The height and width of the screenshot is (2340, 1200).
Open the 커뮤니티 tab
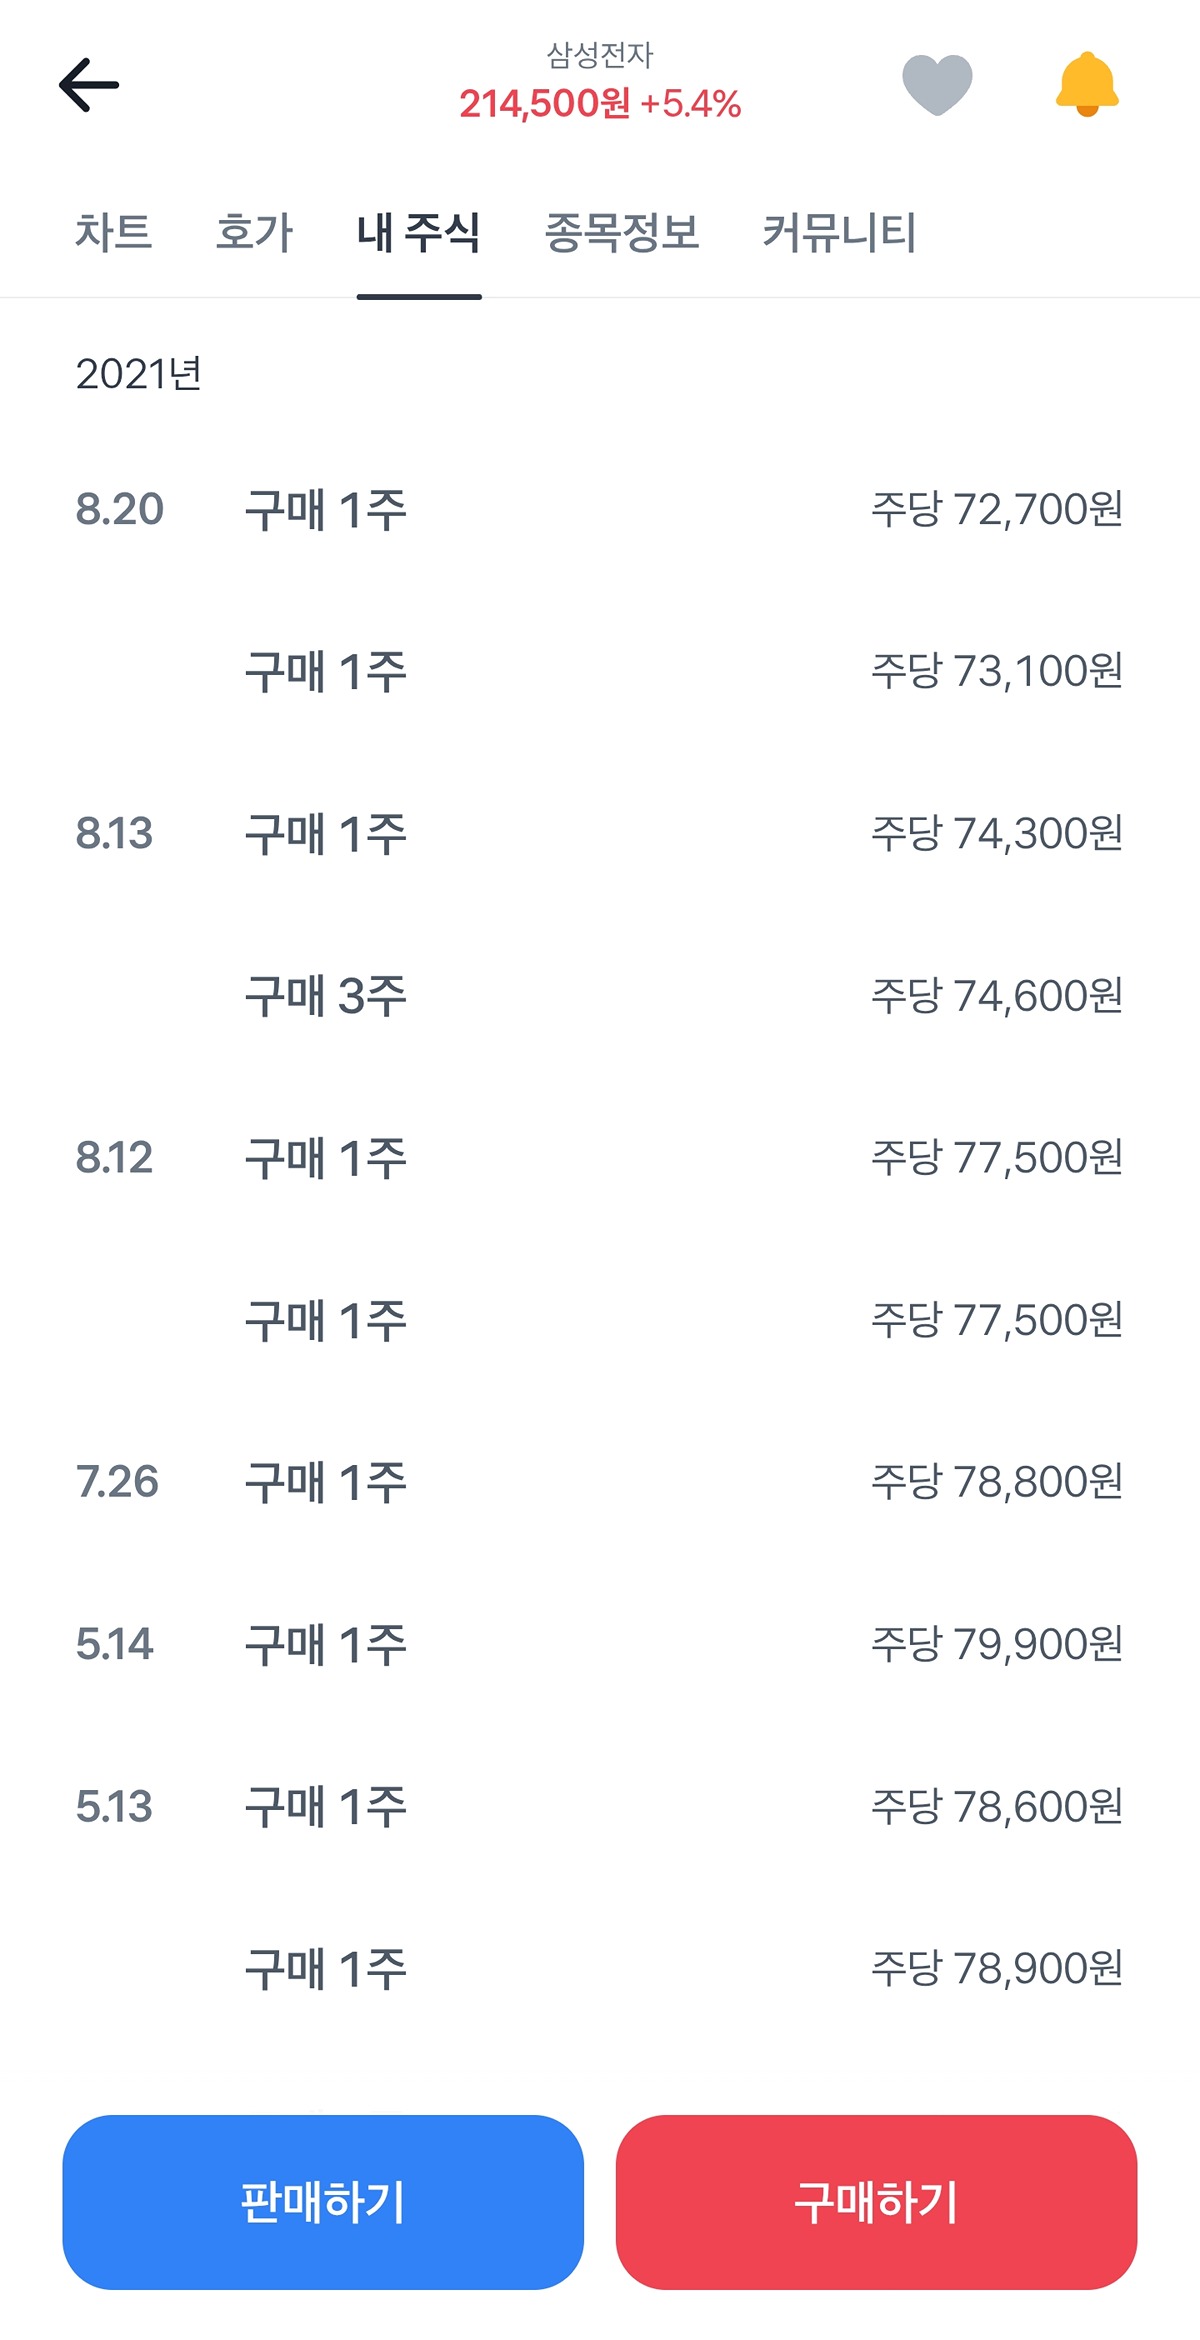click(x=839, y=233)
